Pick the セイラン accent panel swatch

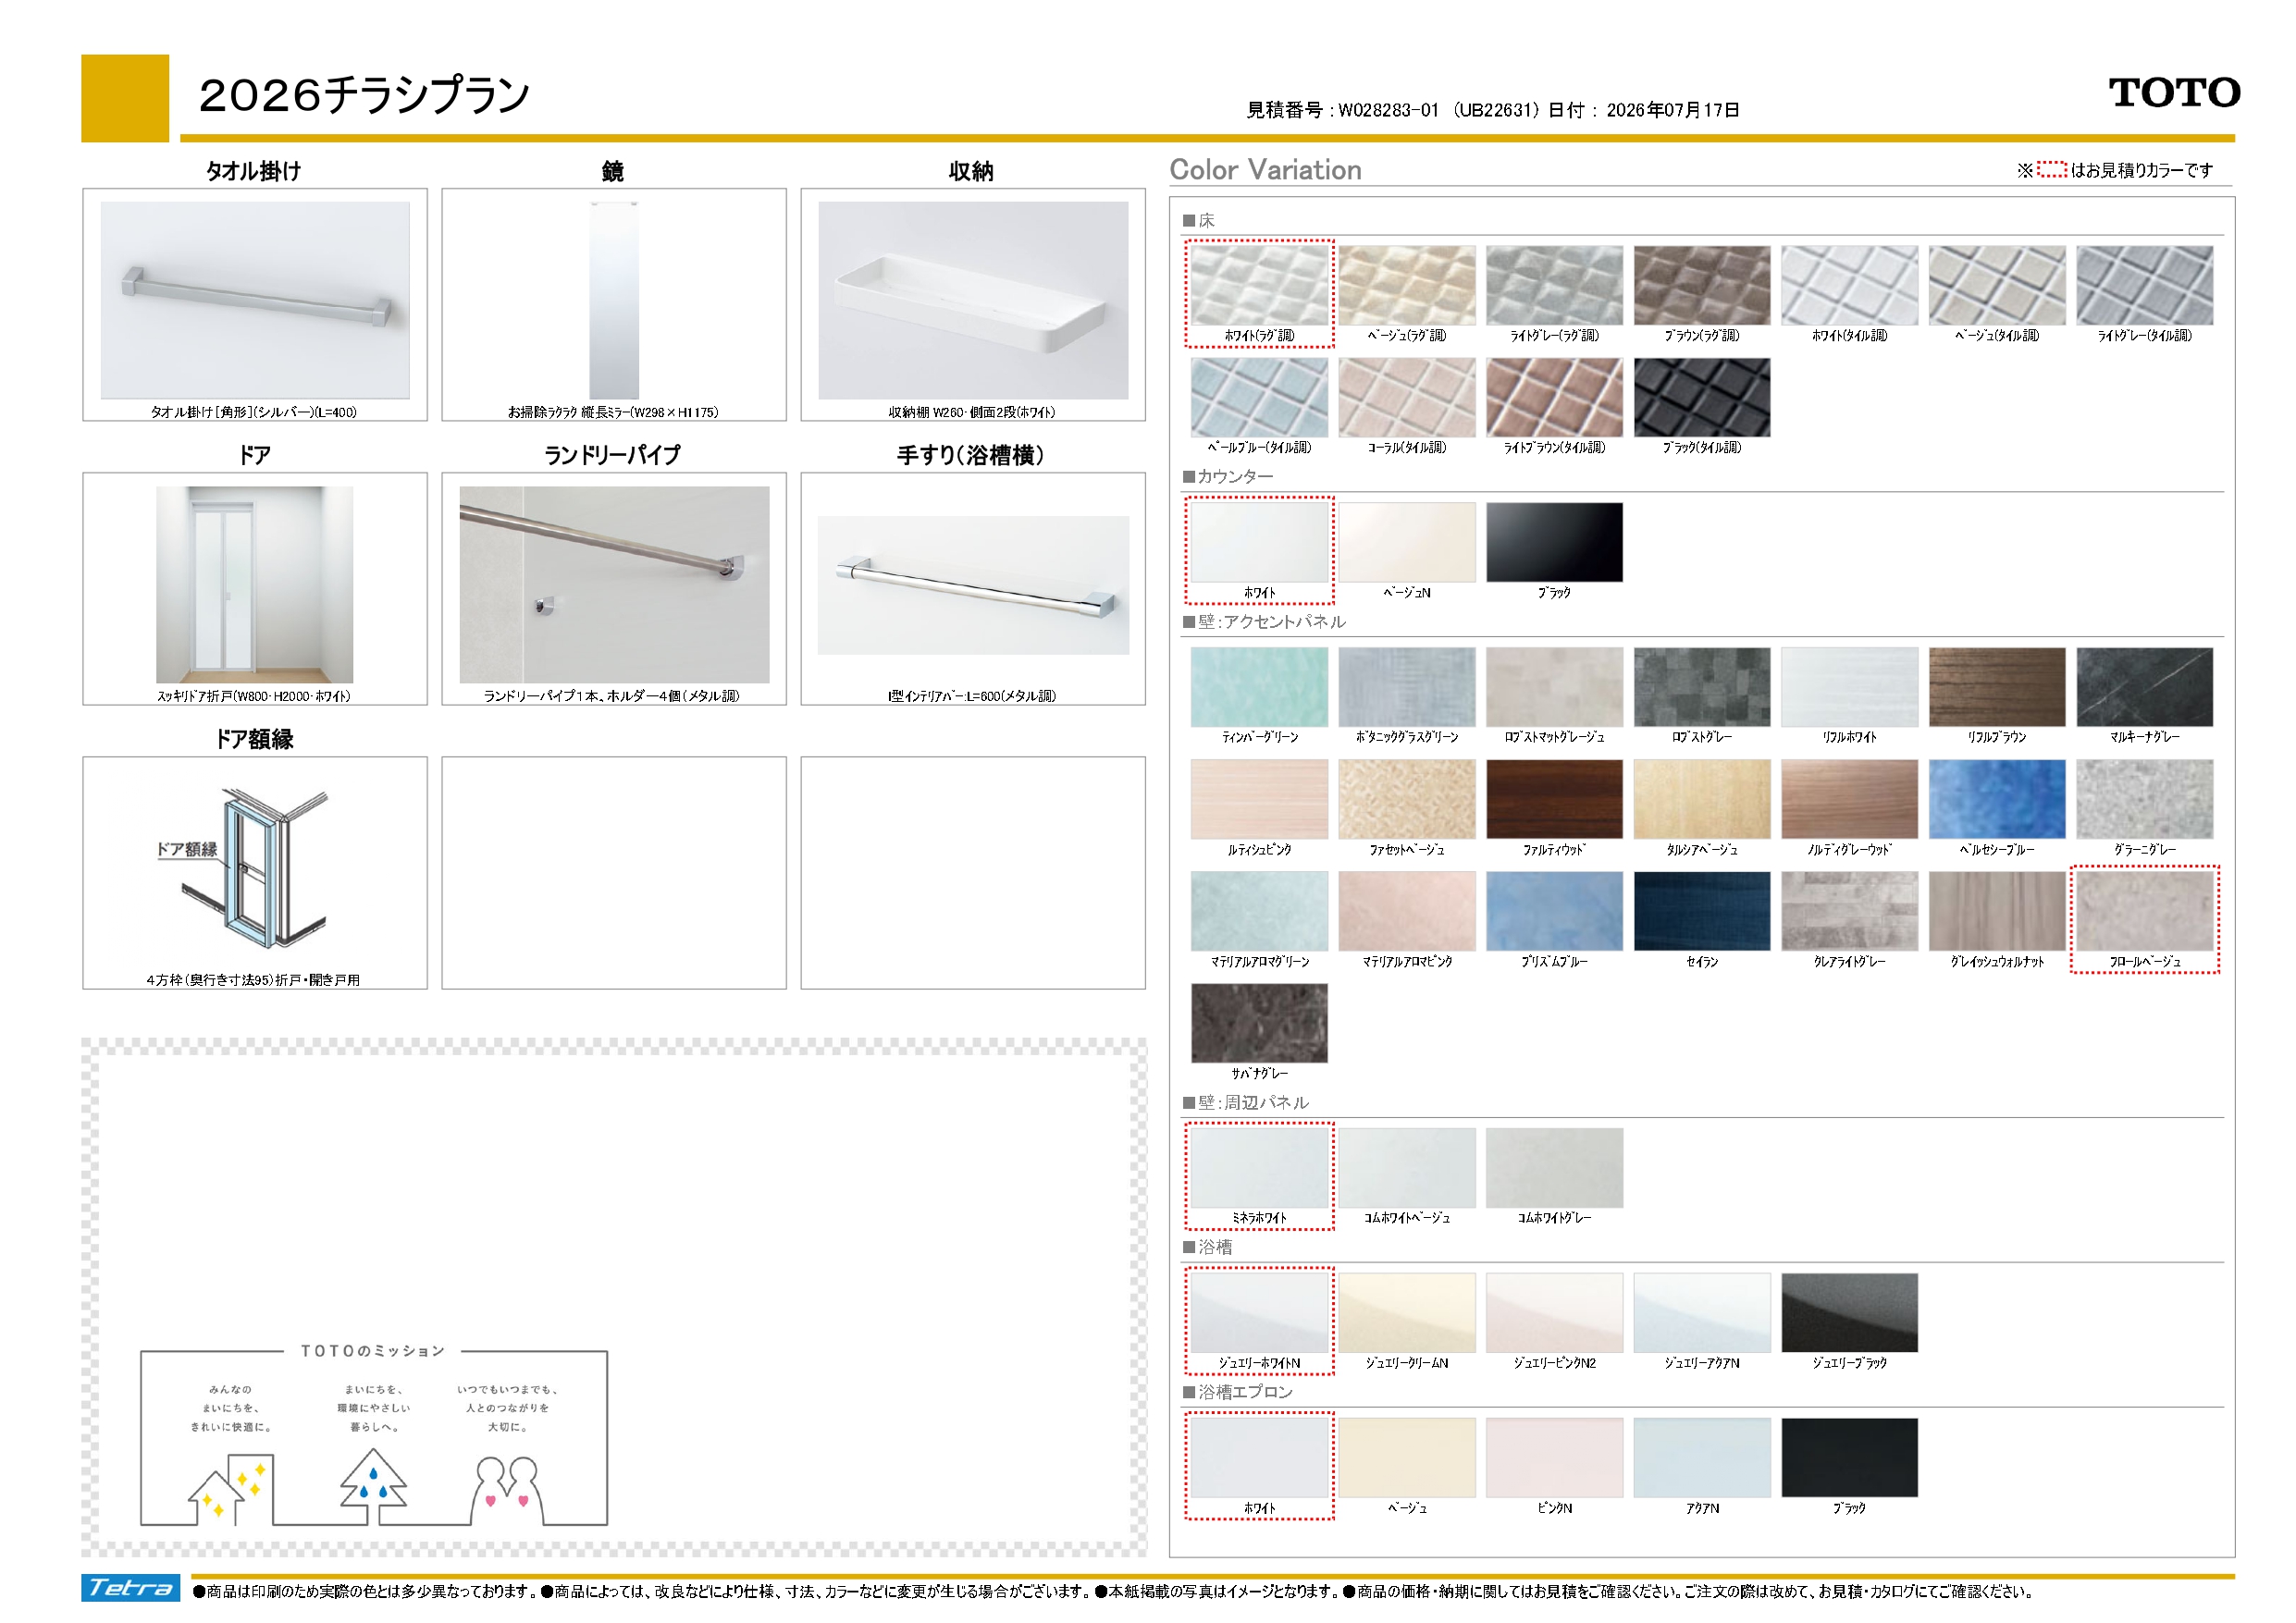pos(1702,911)
